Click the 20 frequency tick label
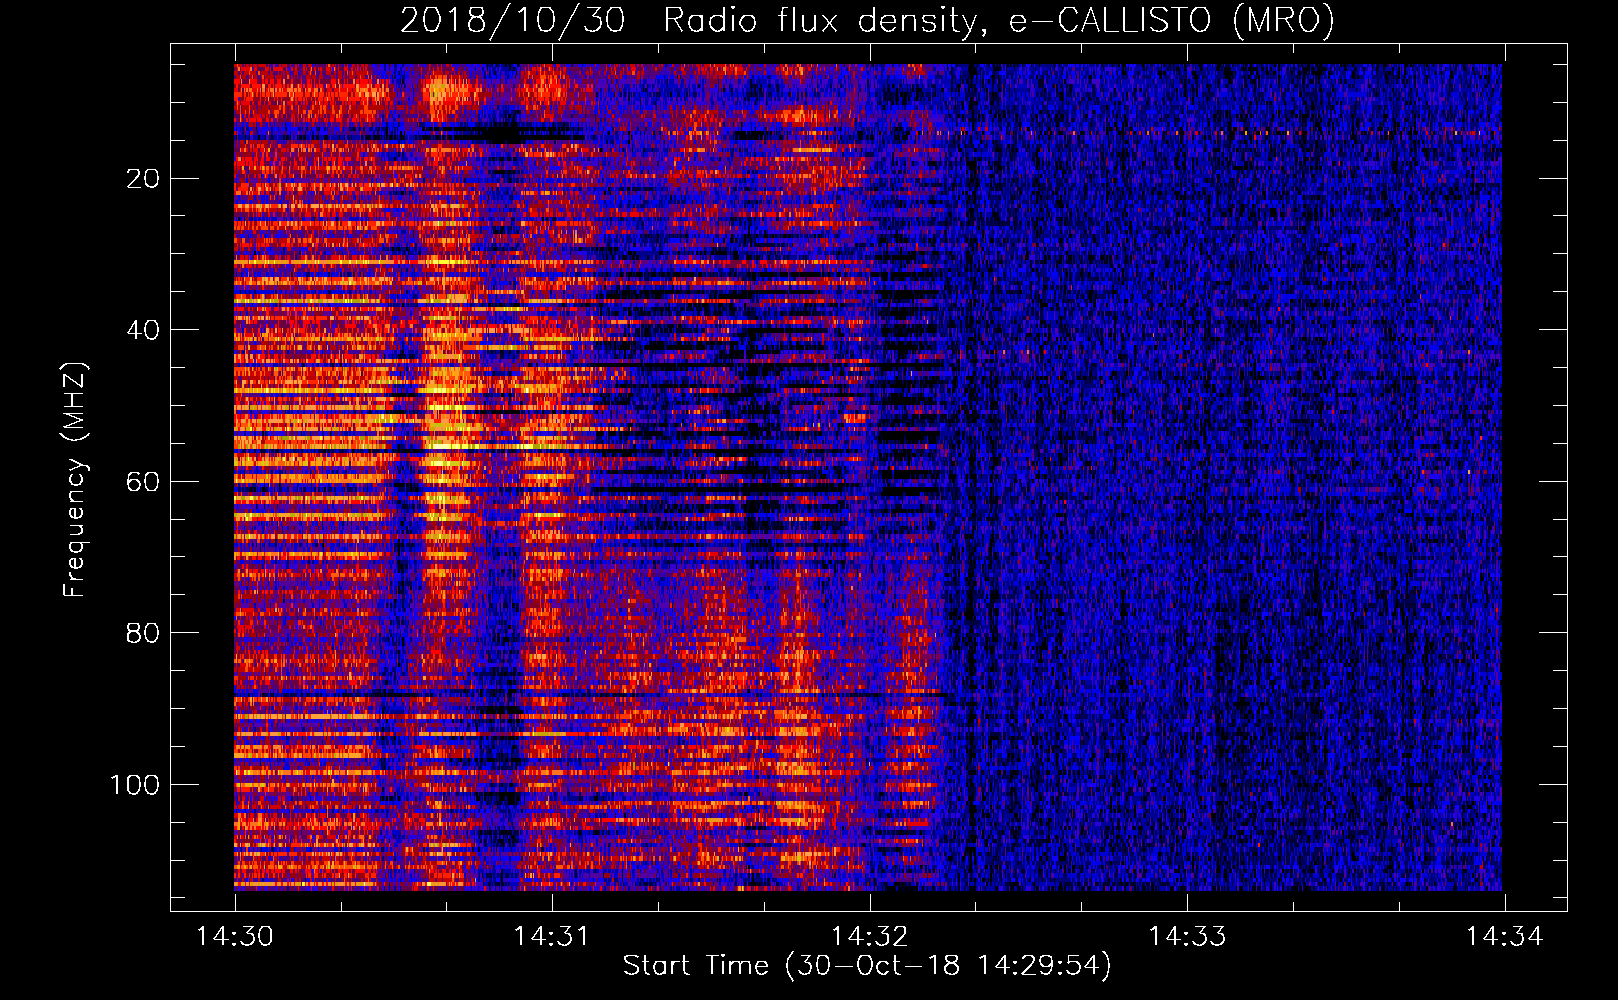This screenshot has height=1000, width=1618. coord(144,179)
